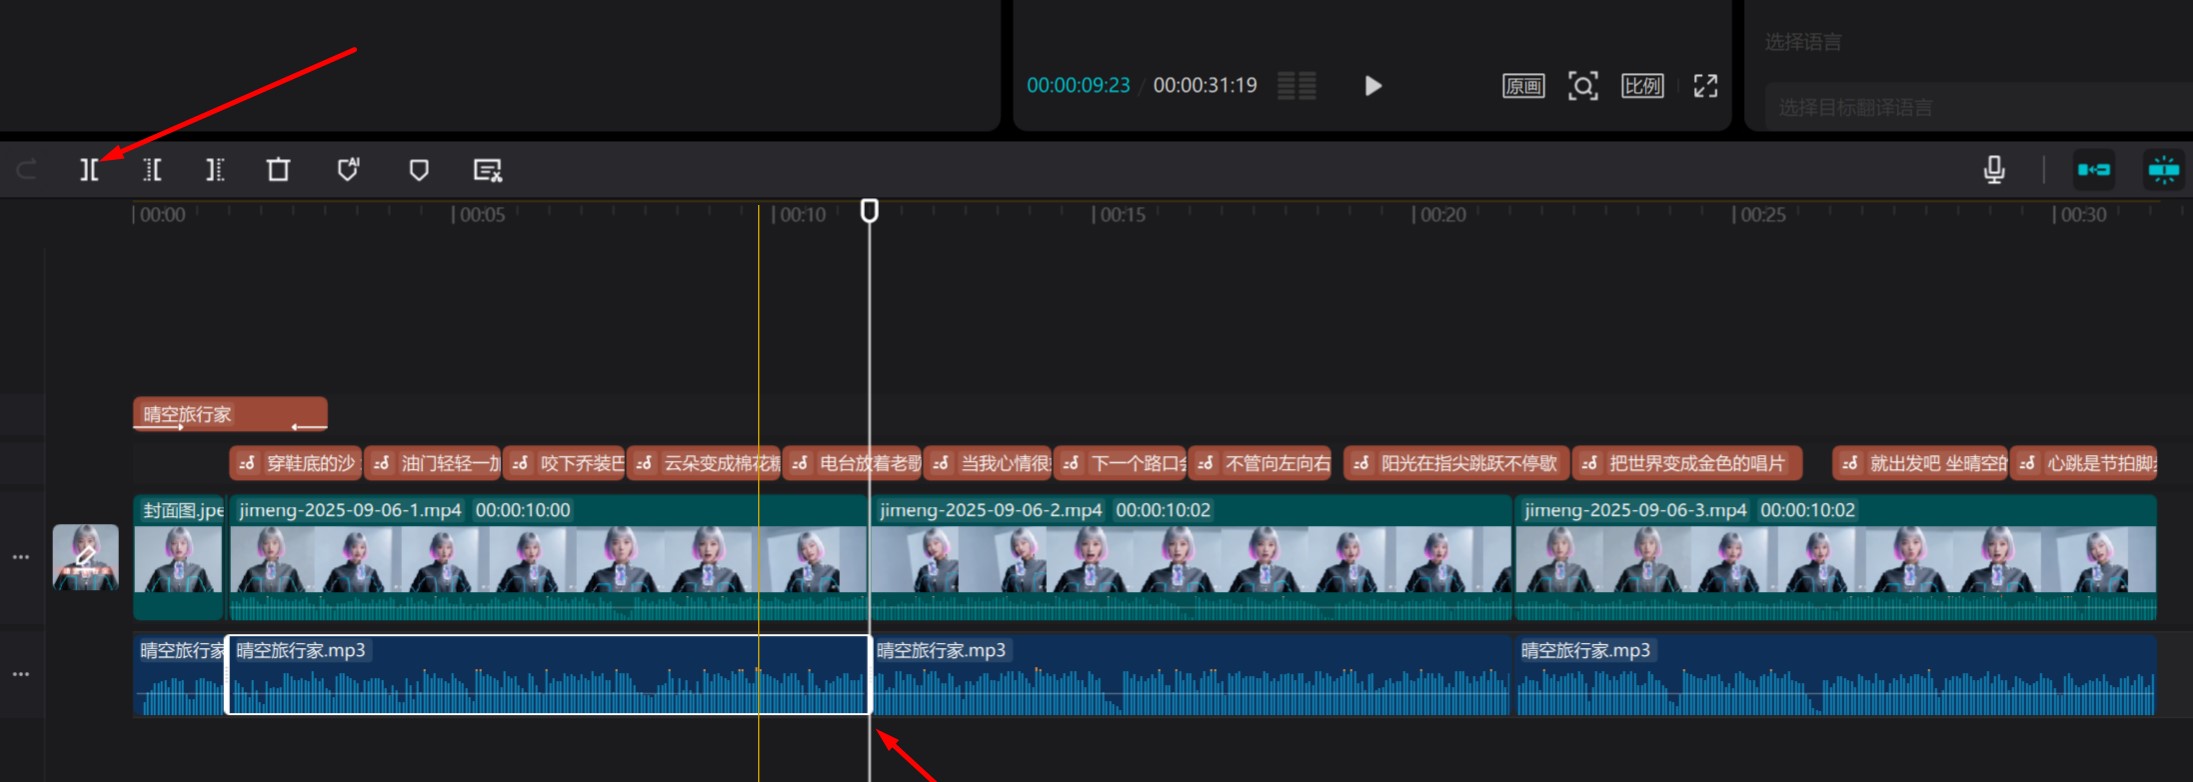Play the video preview

[1373, 86]
